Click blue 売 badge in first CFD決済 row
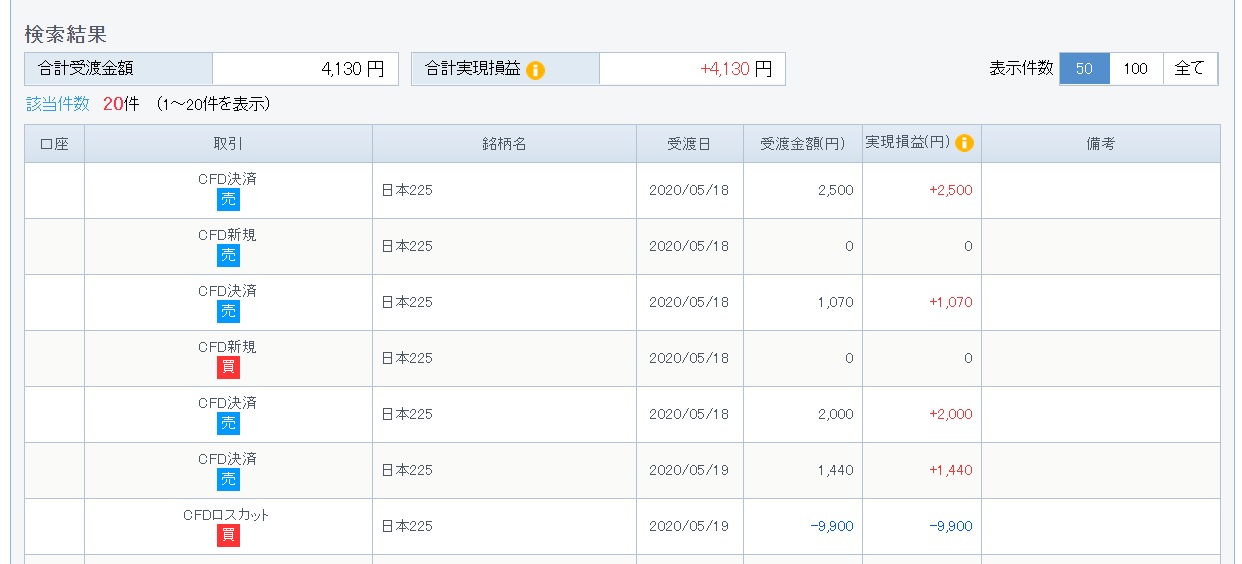Screen dimensions: 1242x564 229,199
